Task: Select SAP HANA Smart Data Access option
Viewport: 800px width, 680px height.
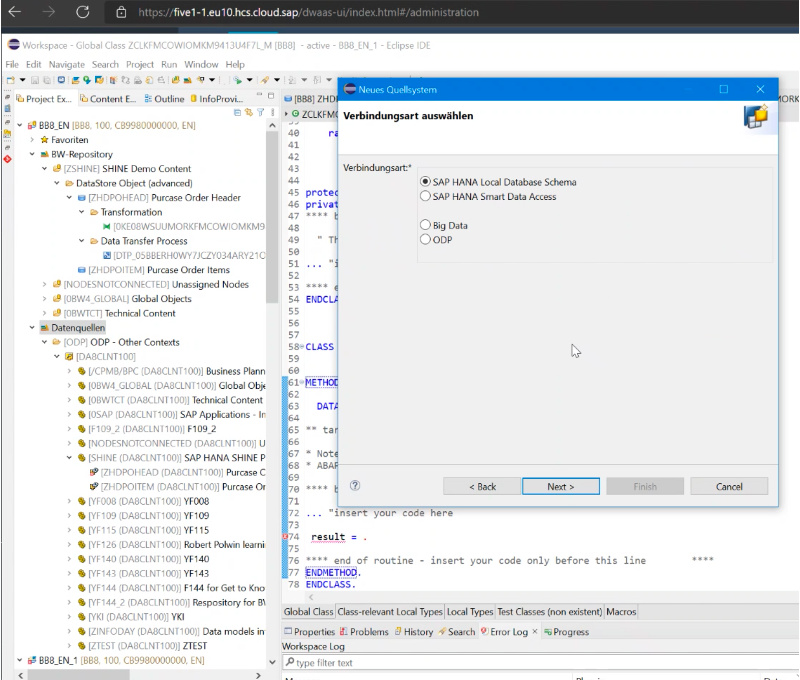Action: [425, 196]
